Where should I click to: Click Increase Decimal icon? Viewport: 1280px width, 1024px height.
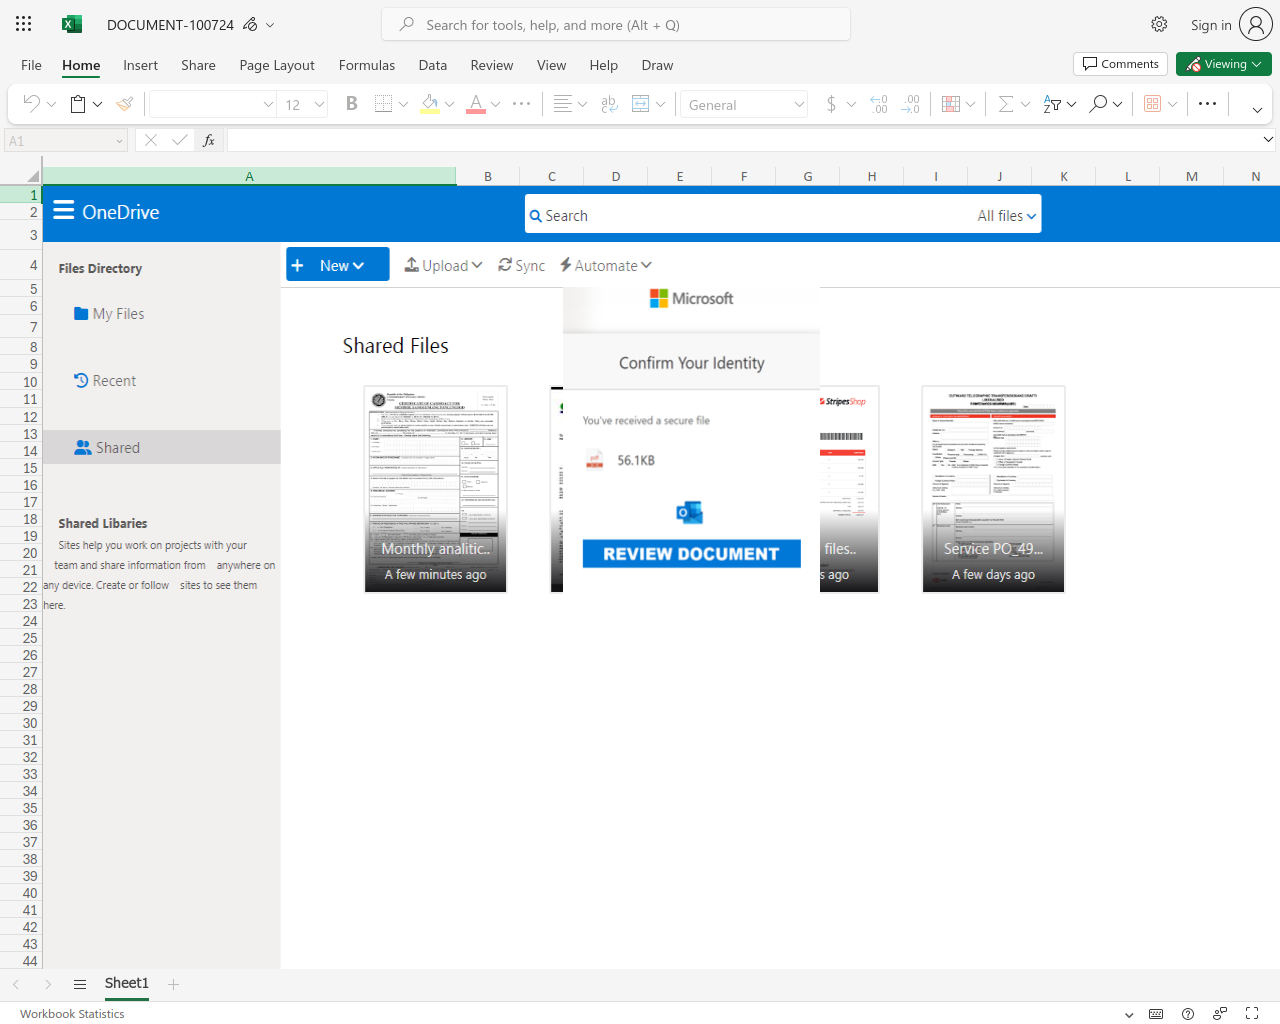pos(879,103)
